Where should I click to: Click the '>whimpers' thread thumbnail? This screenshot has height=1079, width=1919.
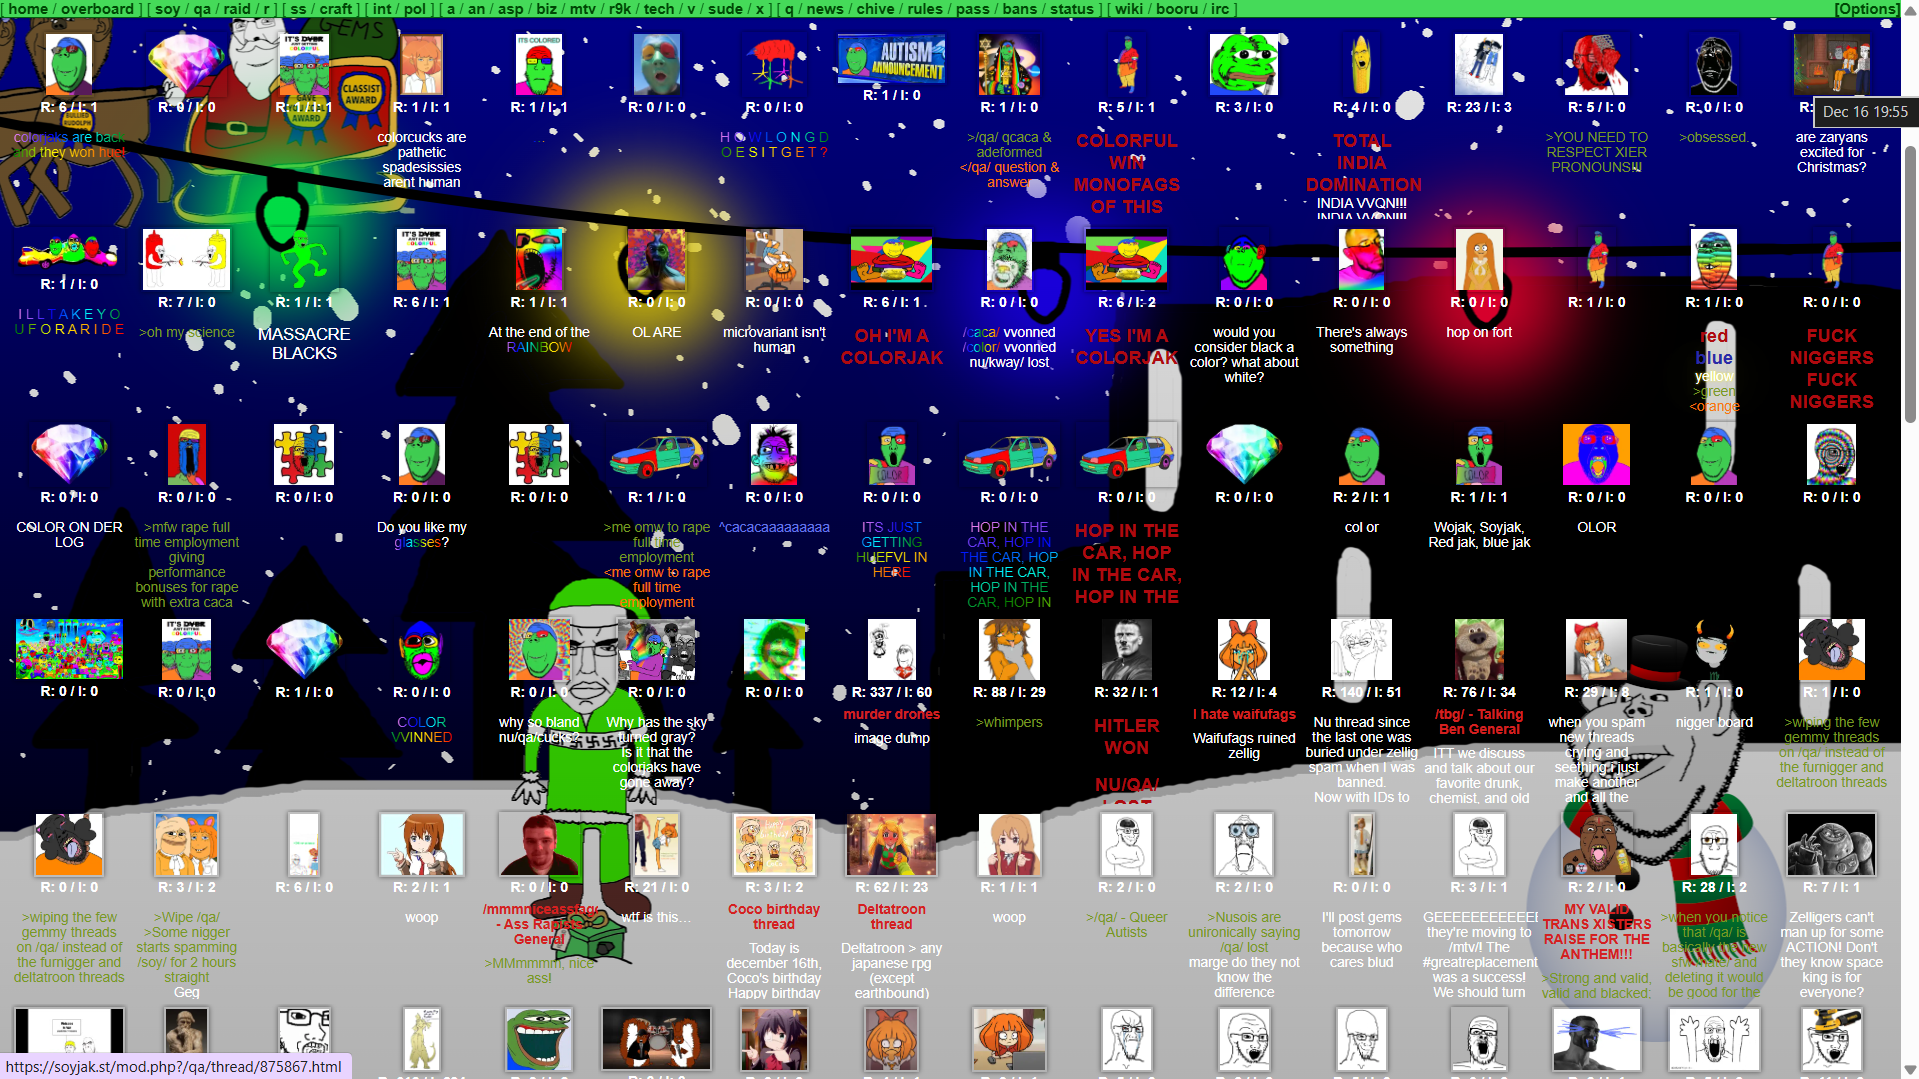click(1008, 649)
